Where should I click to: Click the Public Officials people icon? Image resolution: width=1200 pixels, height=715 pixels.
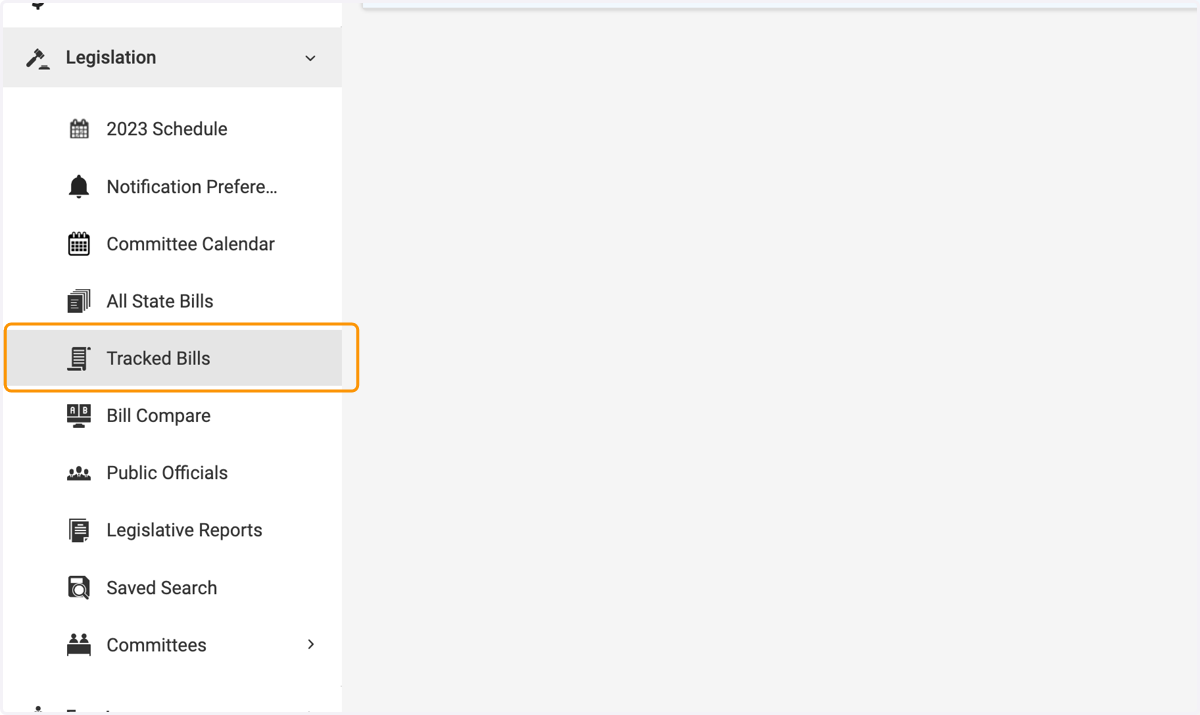click(x=79, y=473)
